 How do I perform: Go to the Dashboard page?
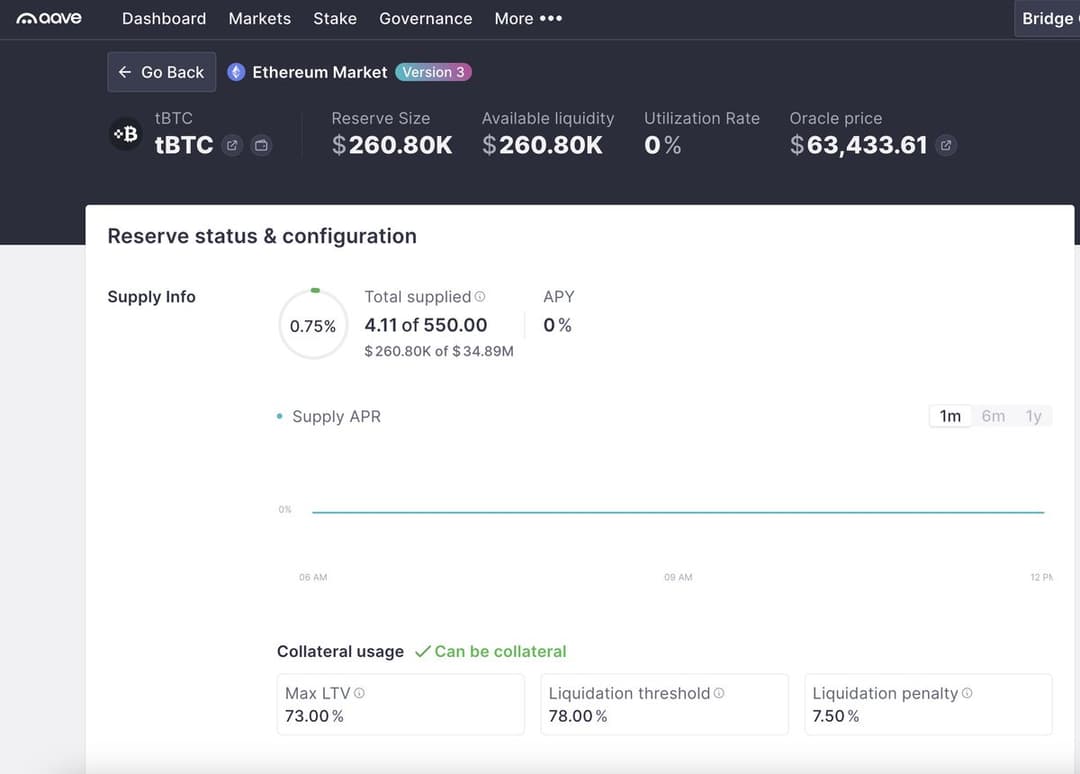pyautogui.click(x=164, y=19)
